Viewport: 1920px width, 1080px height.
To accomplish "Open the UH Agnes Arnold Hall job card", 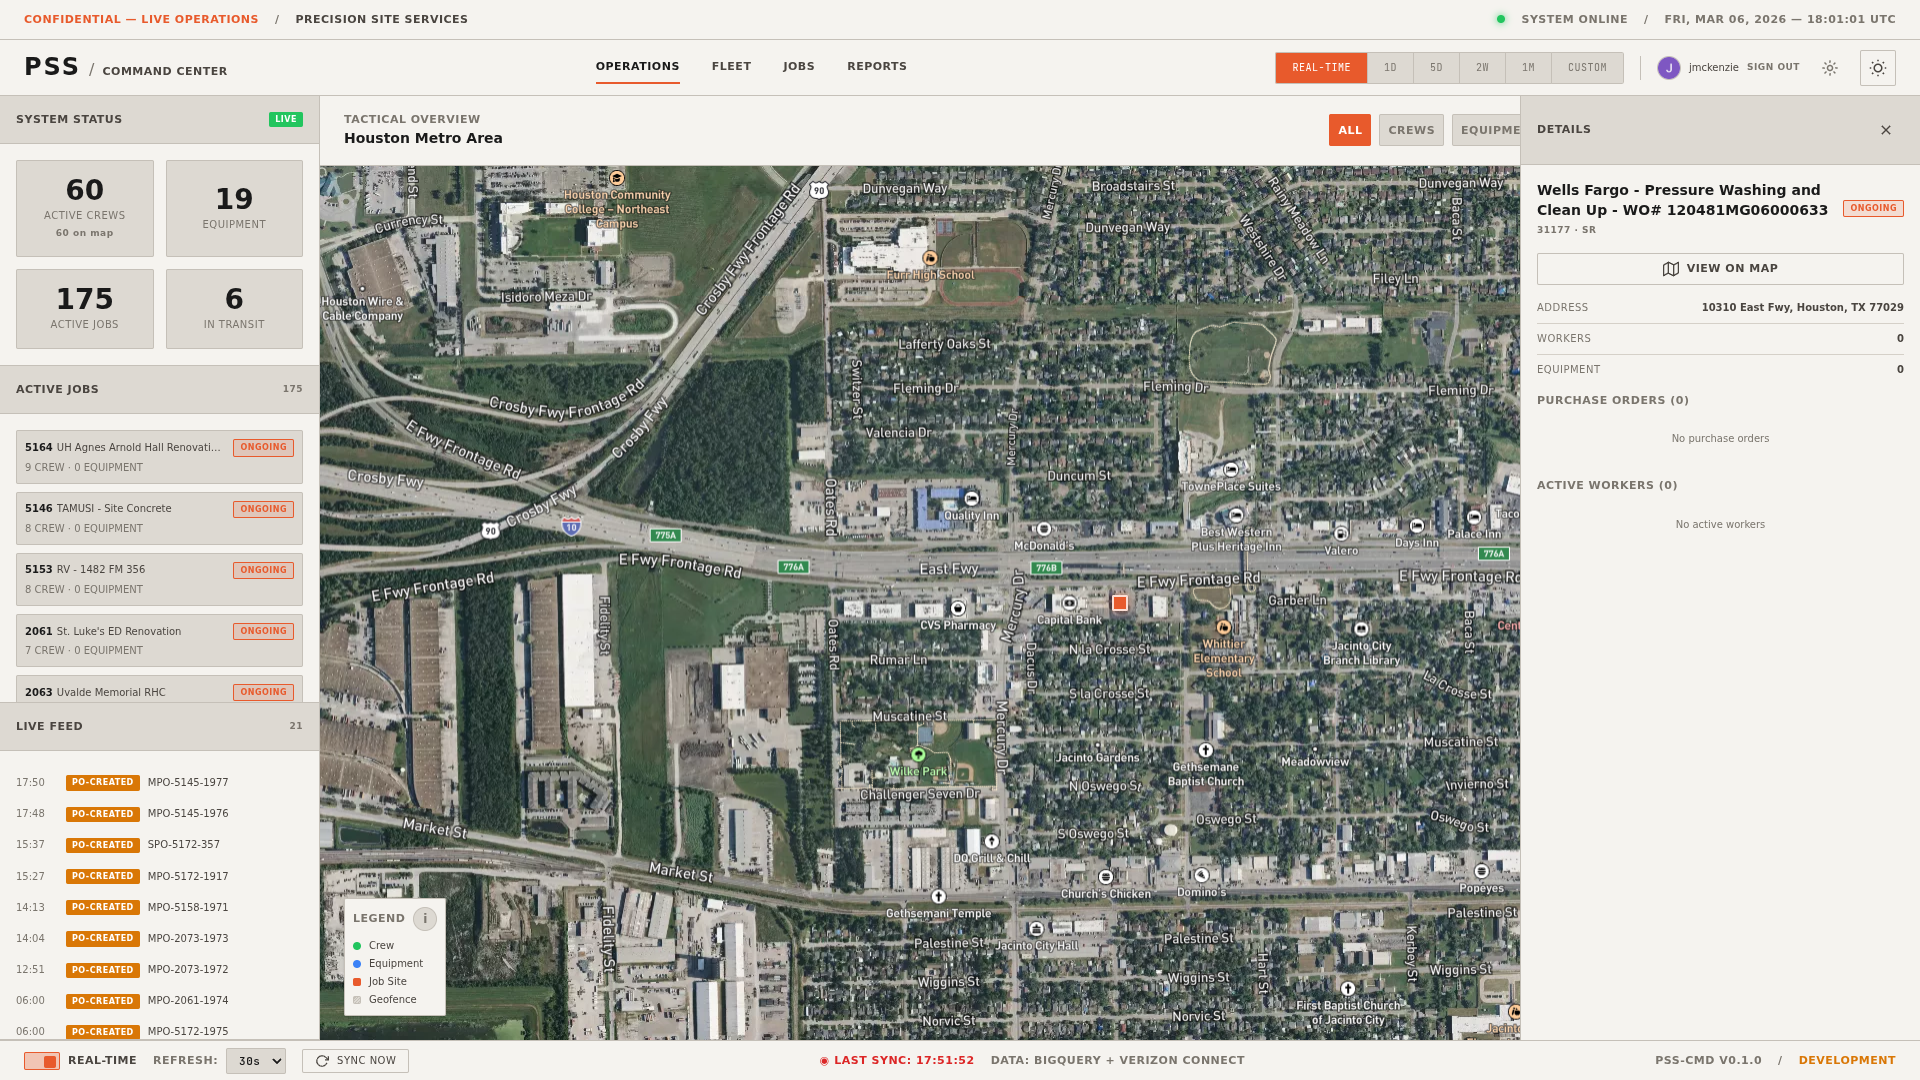I will click(x=159, y=457).
